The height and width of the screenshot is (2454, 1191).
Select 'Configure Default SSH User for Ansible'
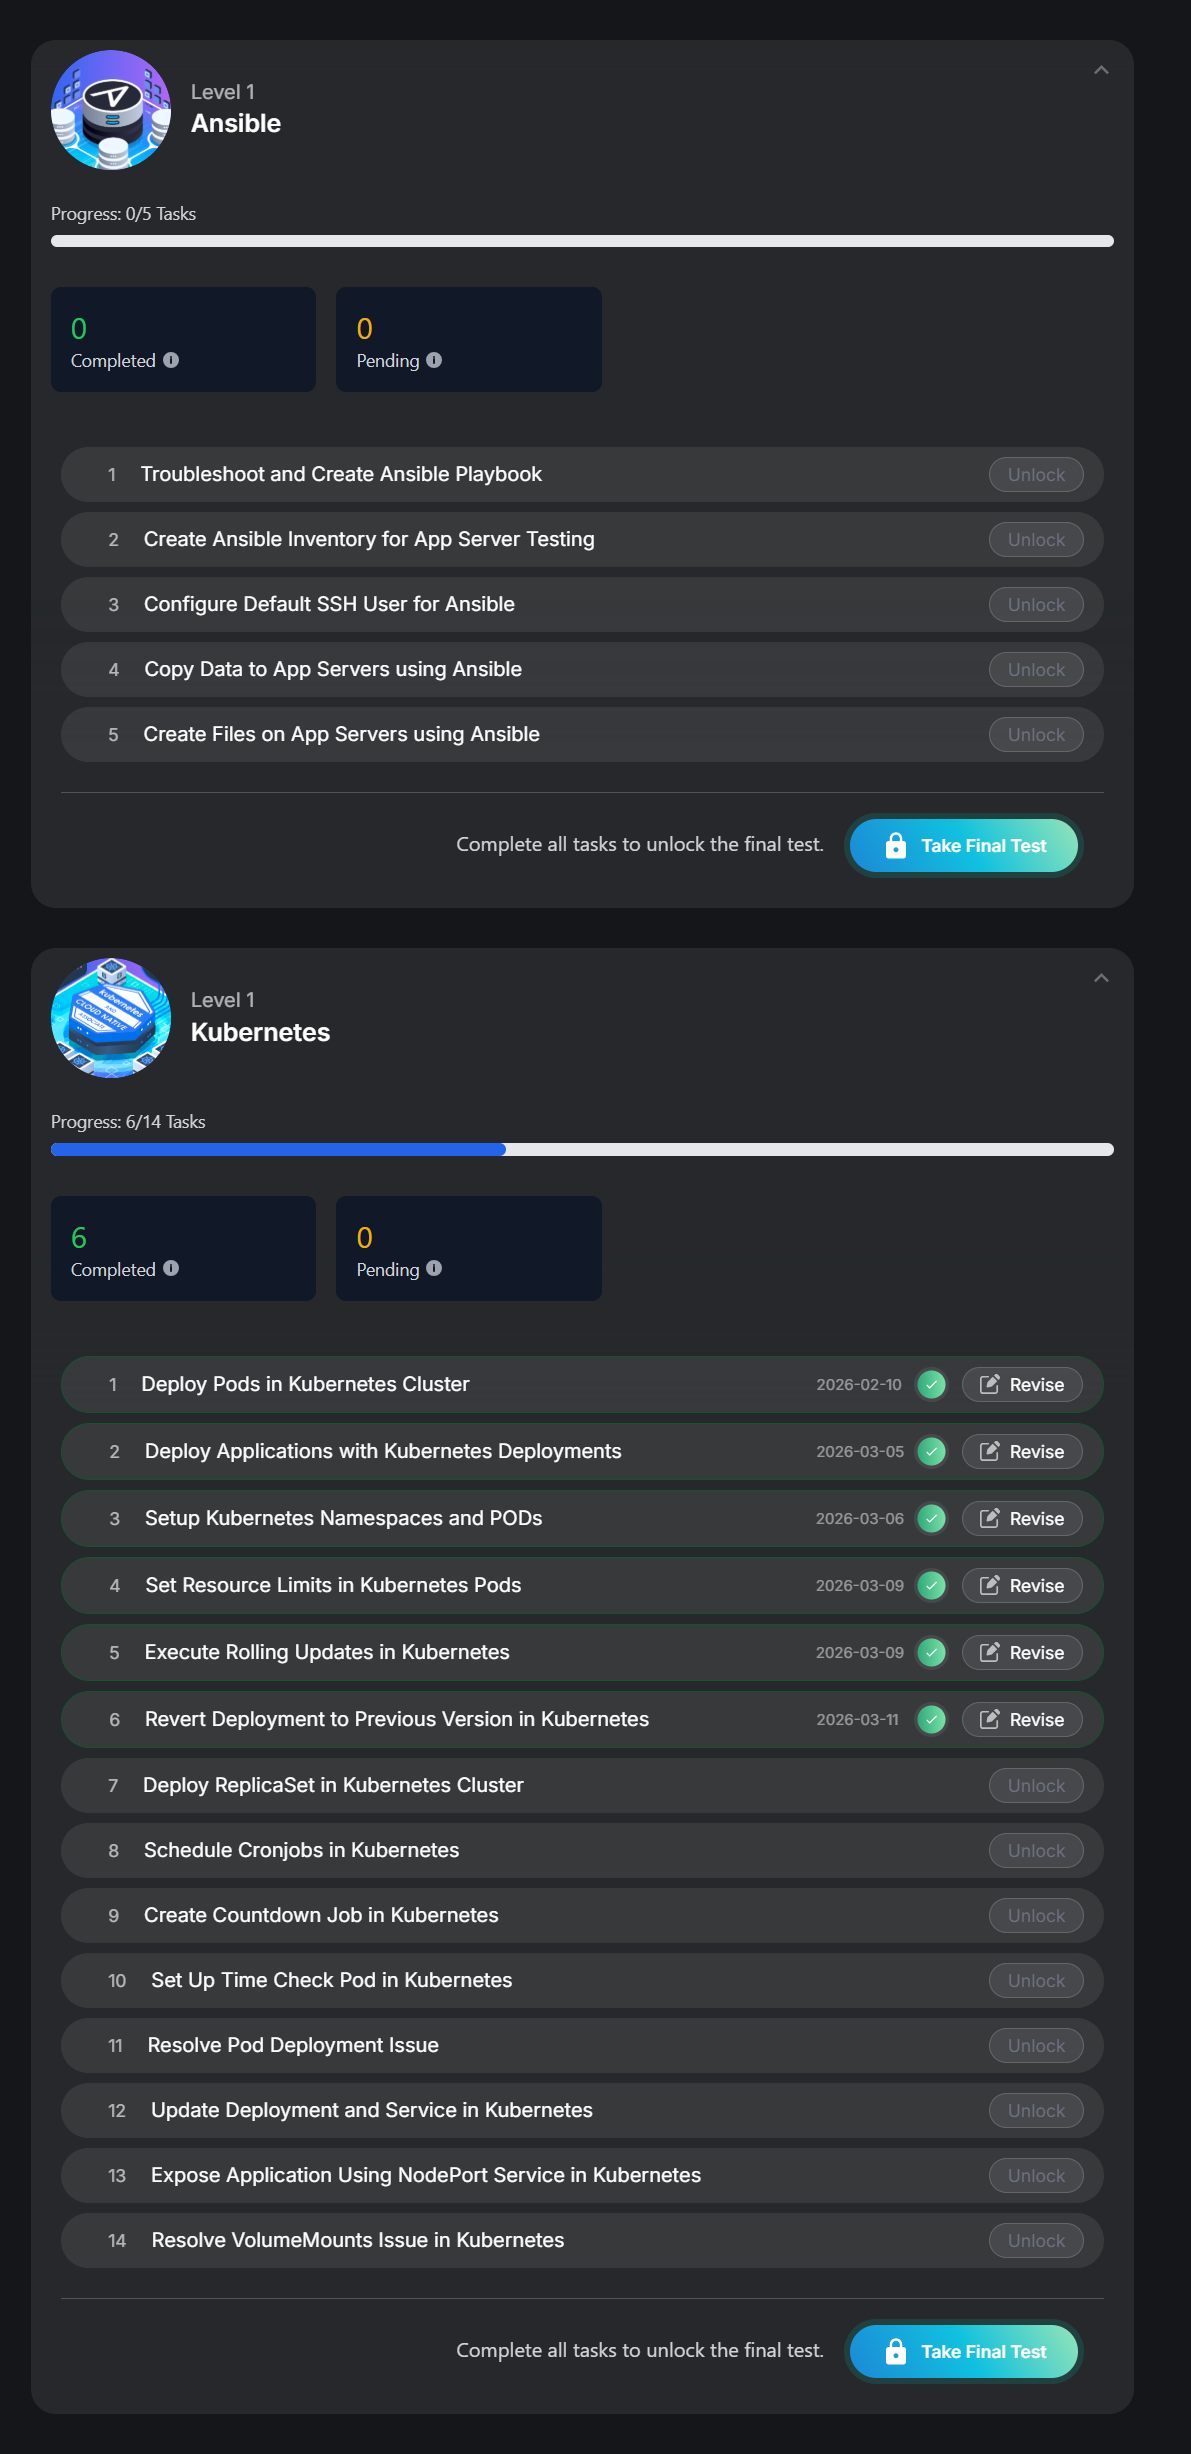coord(329,604)
